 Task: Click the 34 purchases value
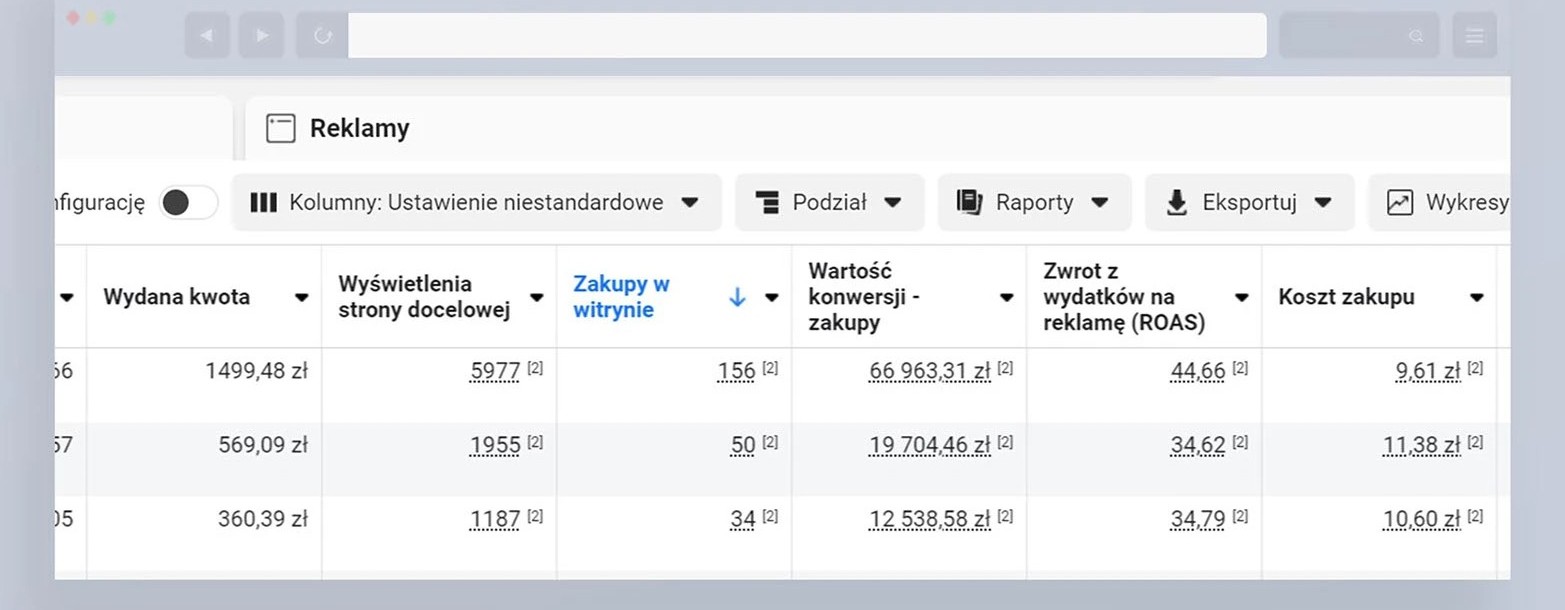click(x=743, y=519)
